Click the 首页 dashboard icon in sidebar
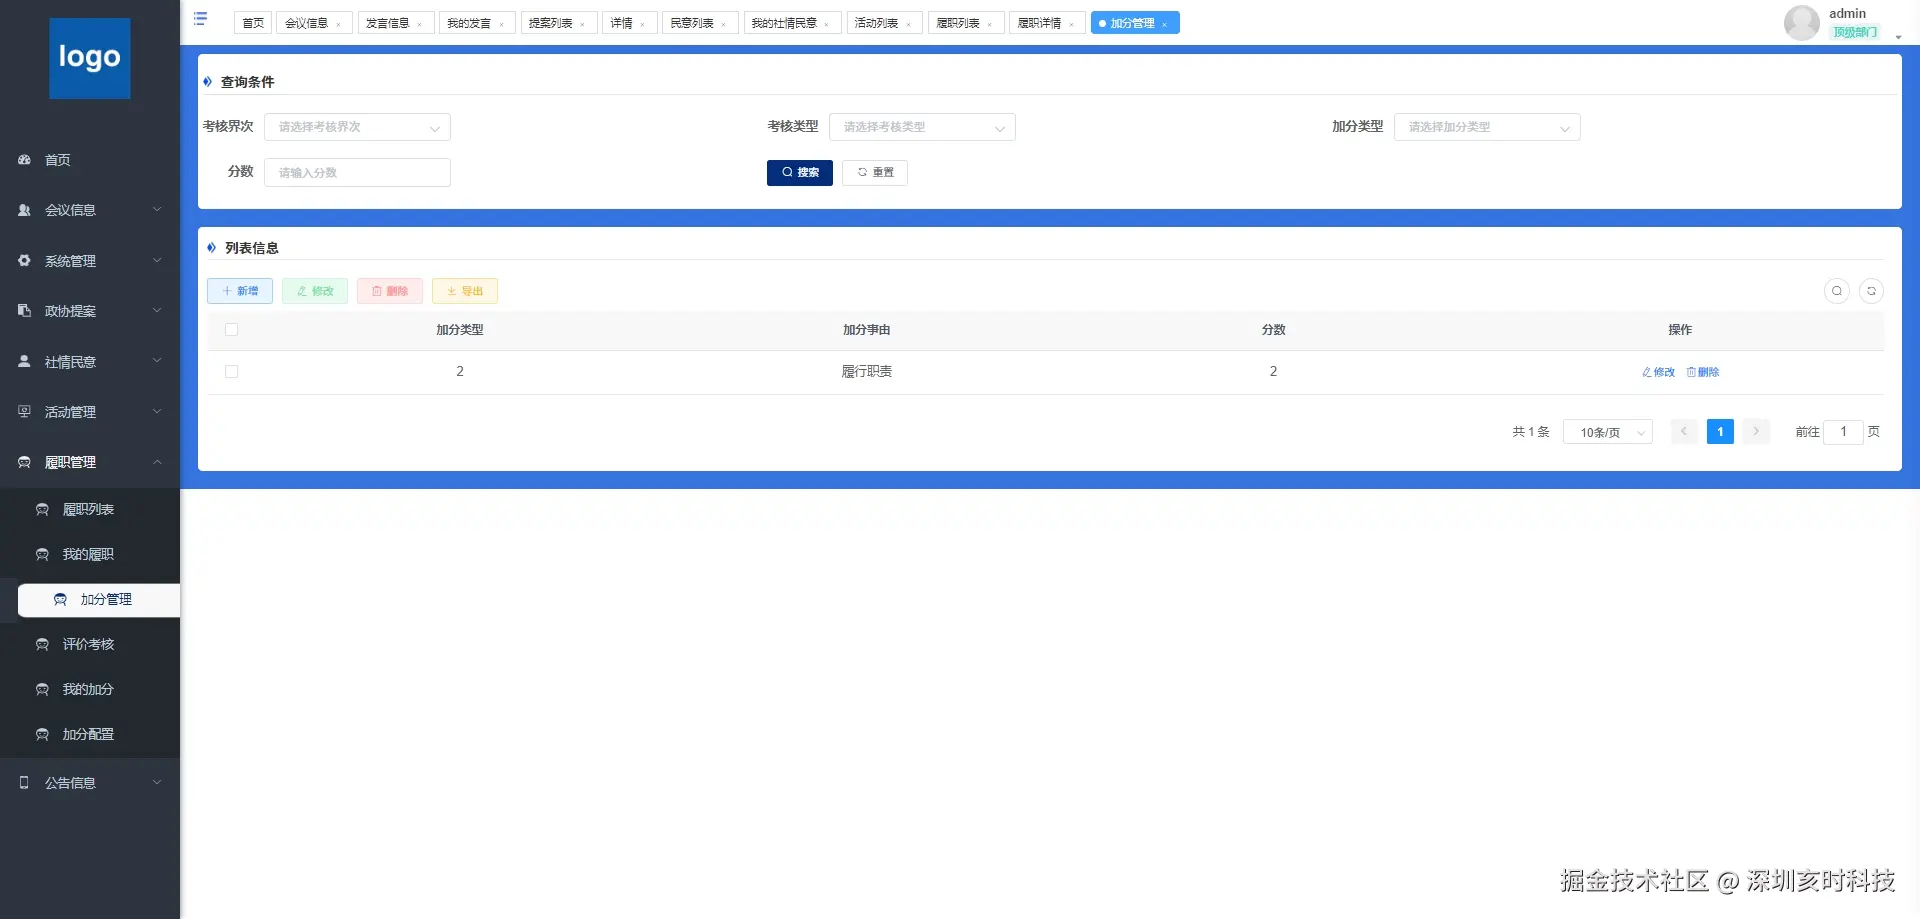The image size is (1920, 919). click(24, 160)
